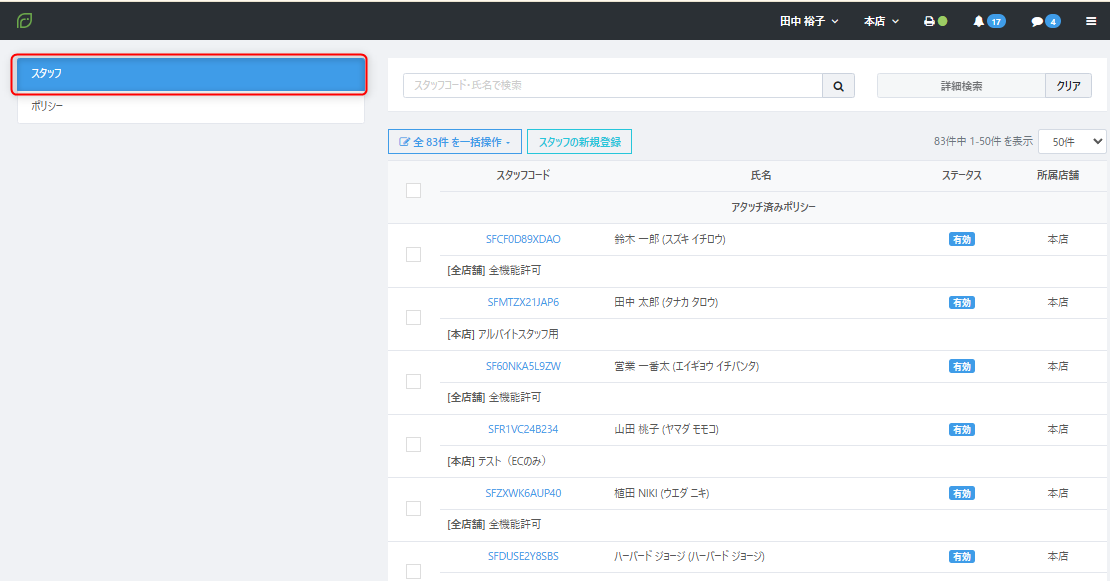Check the box for 鈴木 一郎 row
Screen dimensions: 1110x581
(x=413, y=254)
